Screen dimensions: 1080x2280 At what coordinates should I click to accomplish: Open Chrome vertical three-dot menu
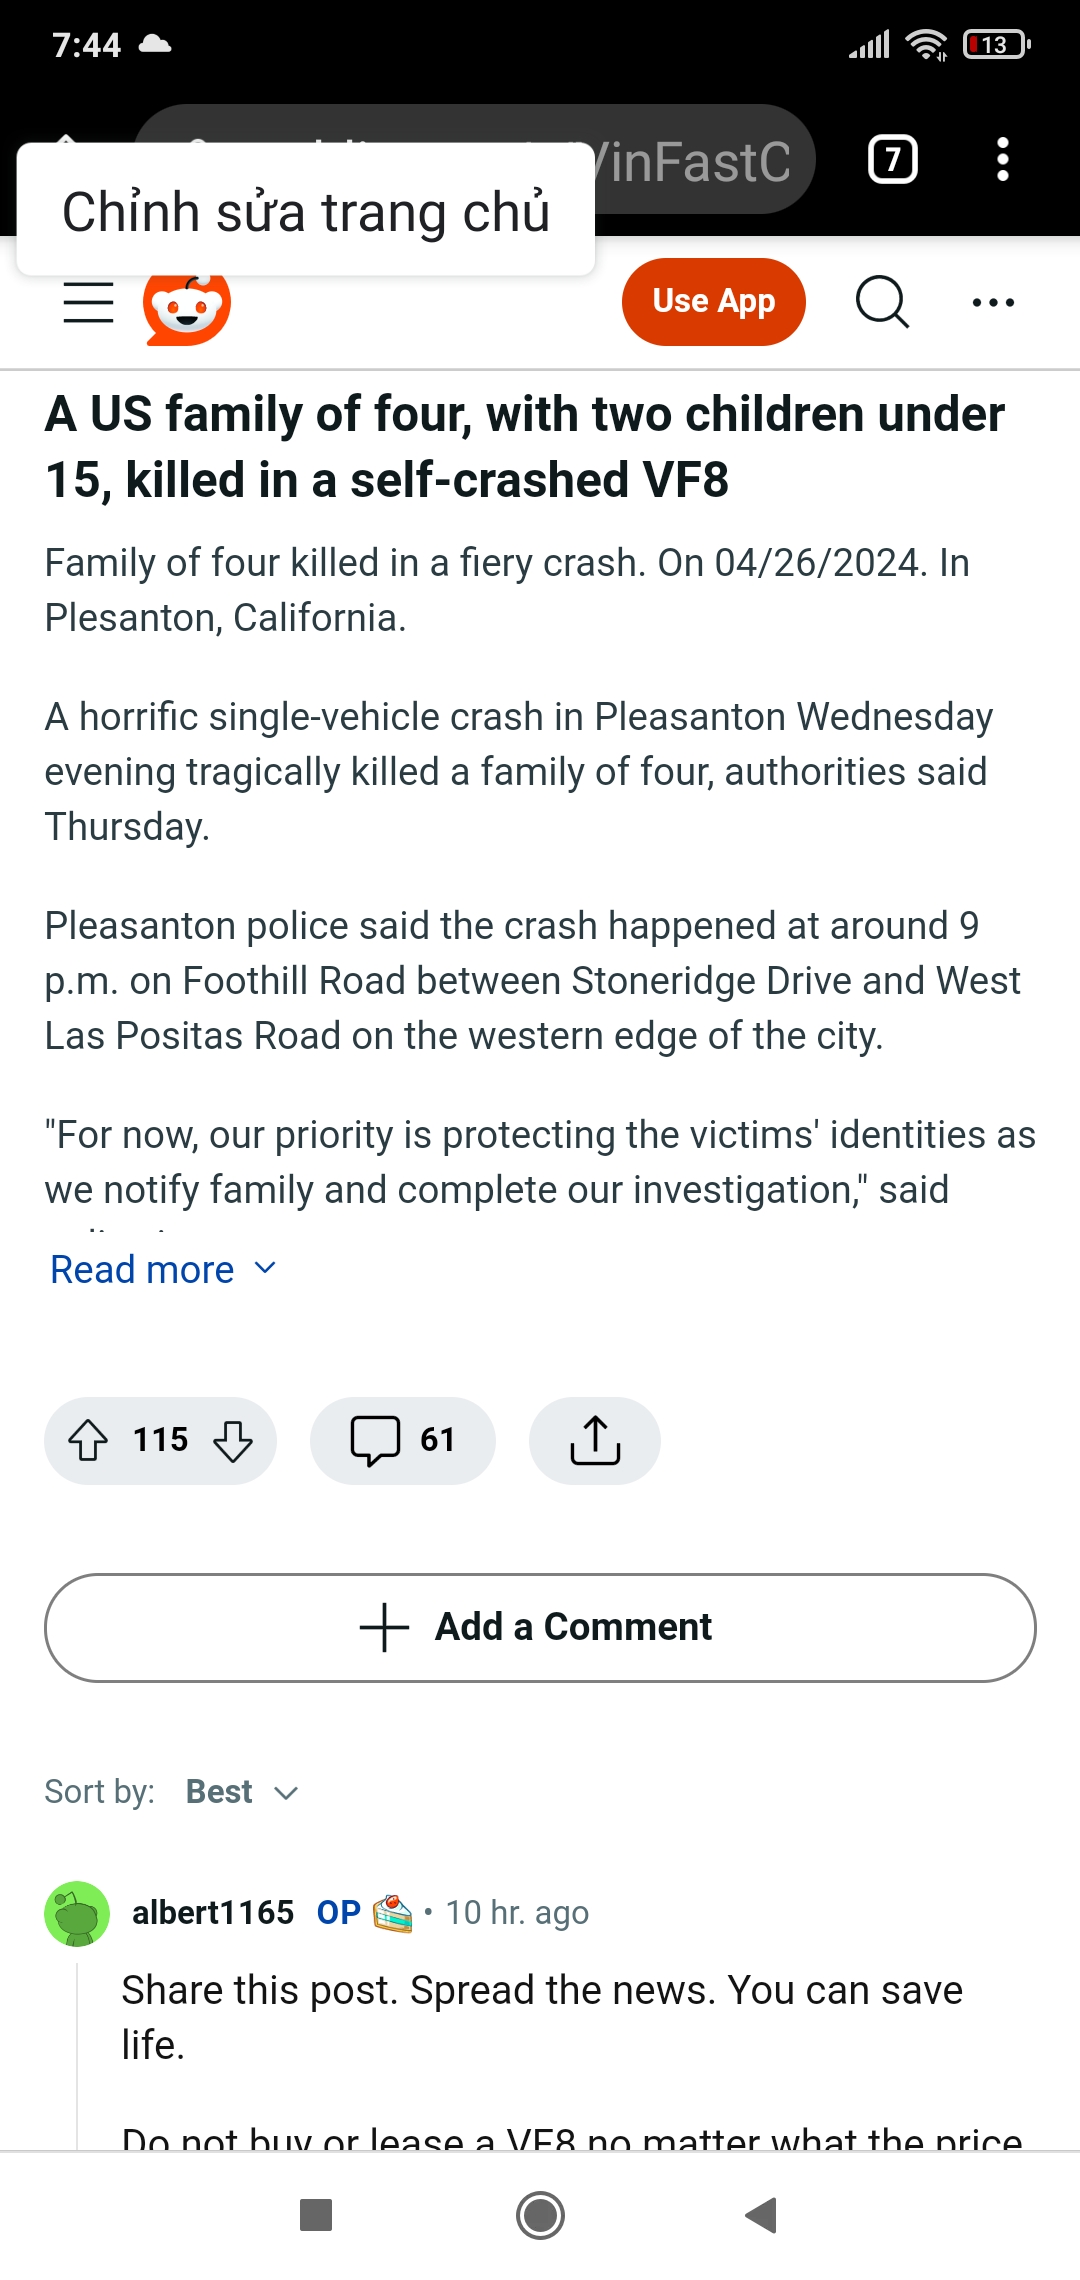[1002, 160]
